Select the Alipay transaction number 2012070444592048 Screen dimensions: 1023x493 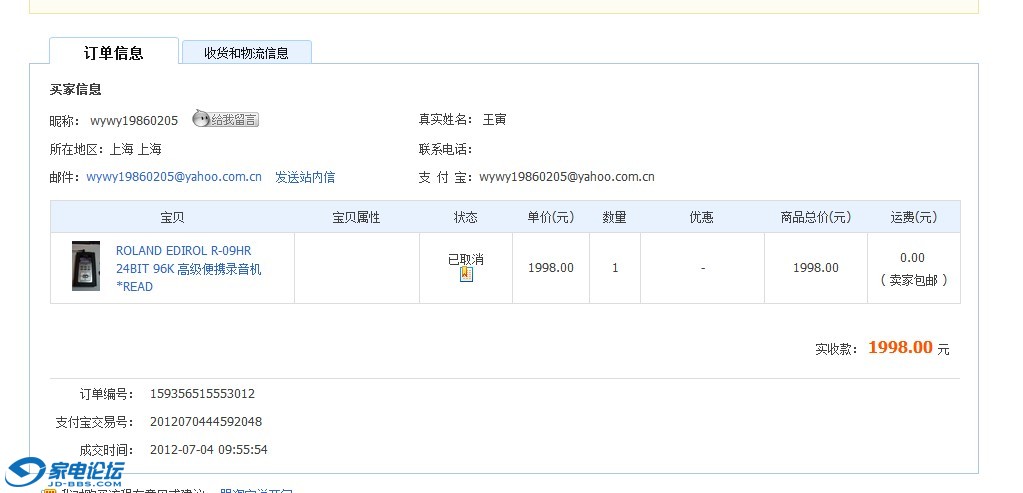point(206,422)
